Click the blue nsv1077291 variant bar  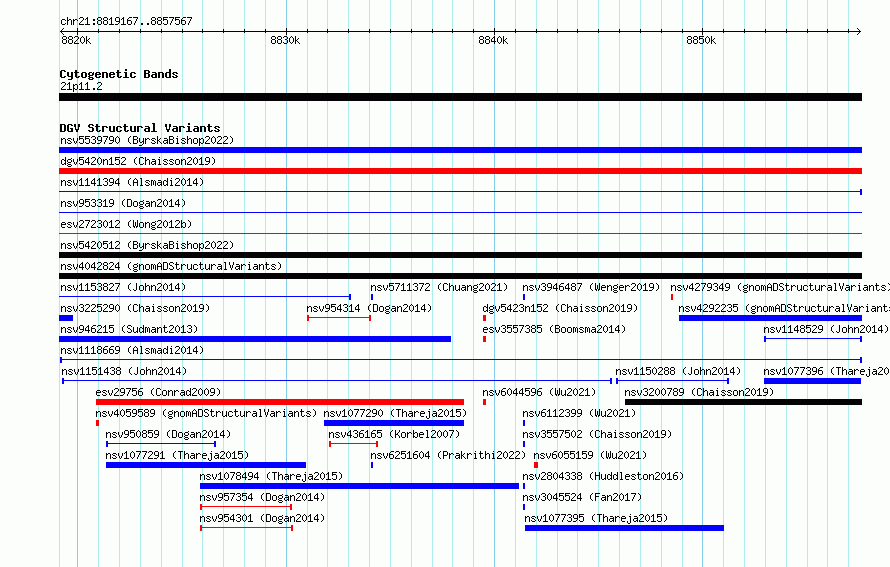(206, 465)
